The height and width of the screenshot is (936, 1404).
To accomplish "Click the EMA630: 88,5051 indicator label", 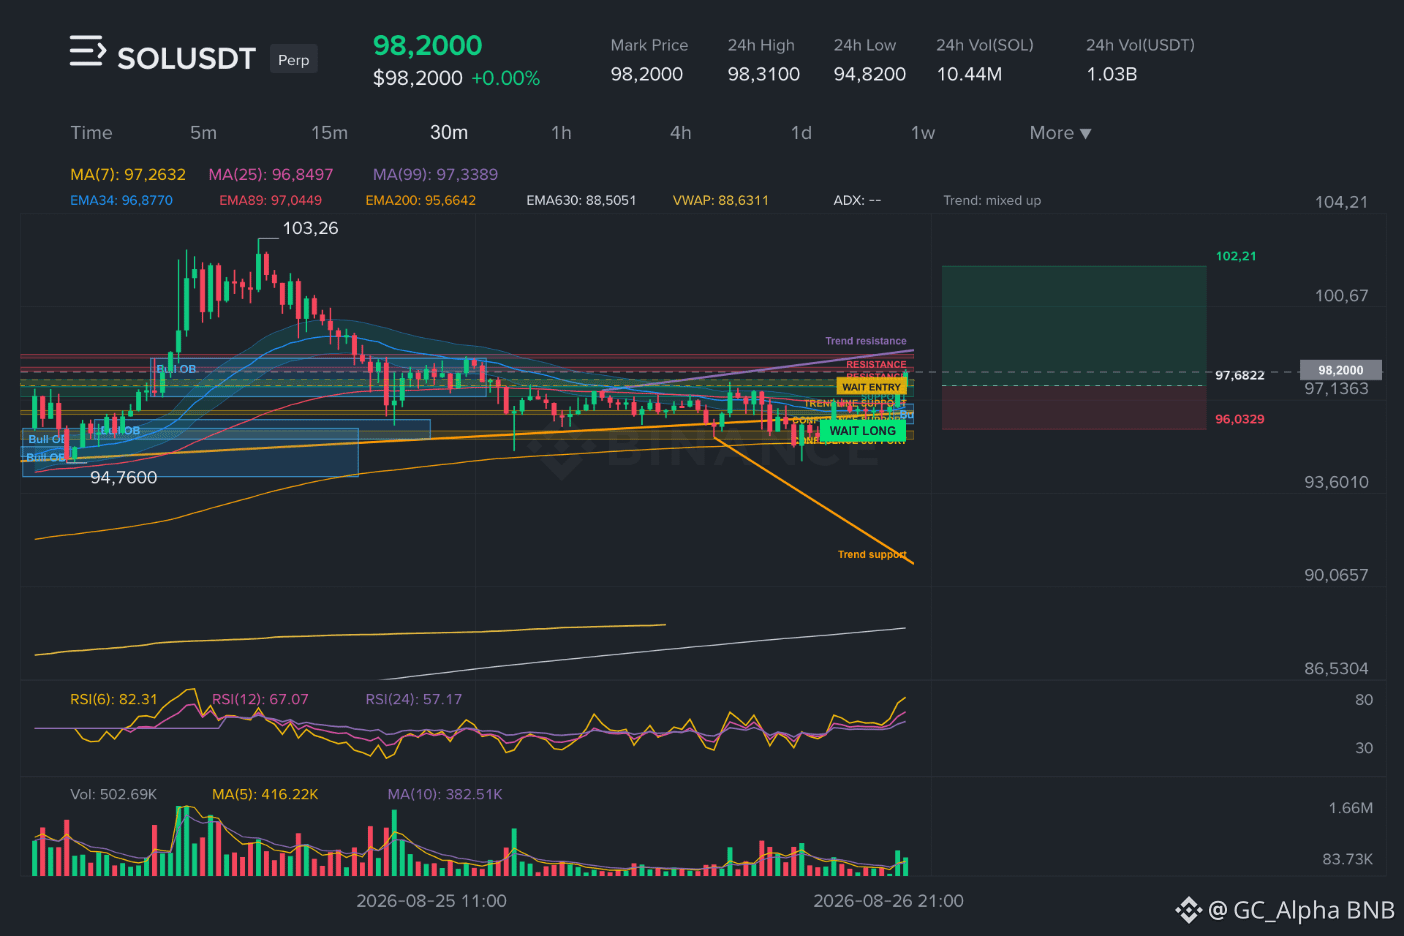I will tap(581, 200).
